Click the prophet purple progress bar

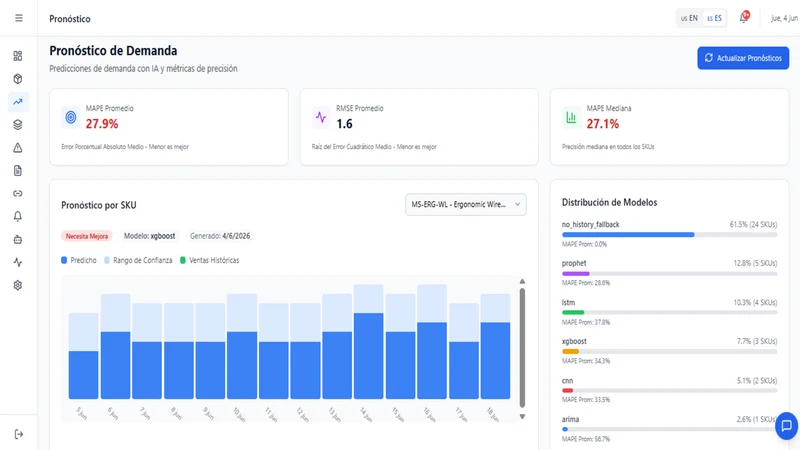click(669, 274)
